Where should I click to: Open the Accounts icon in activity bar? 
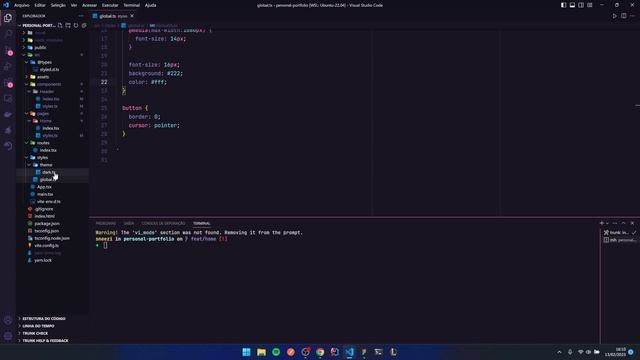[8, 320]
